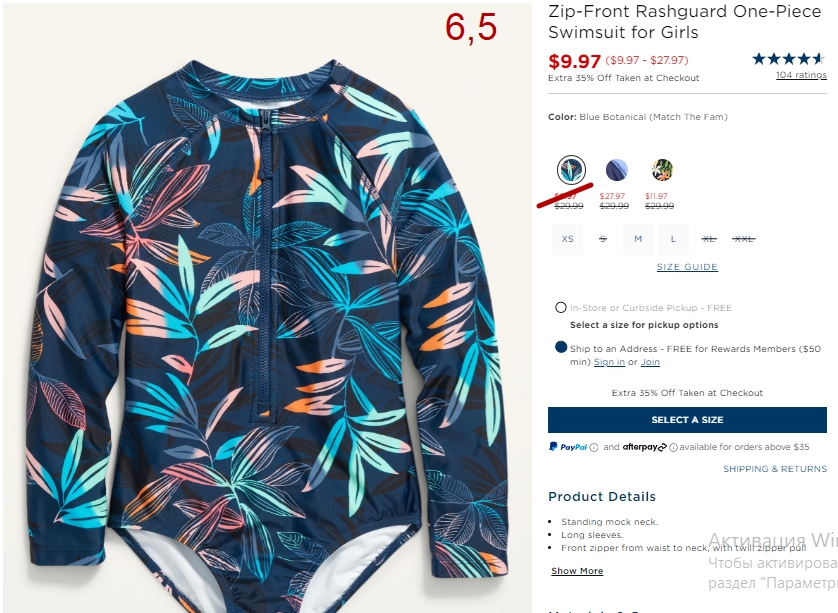Expand Product Details with Show More
The image size is (838, 613).
tap(577, 571)
